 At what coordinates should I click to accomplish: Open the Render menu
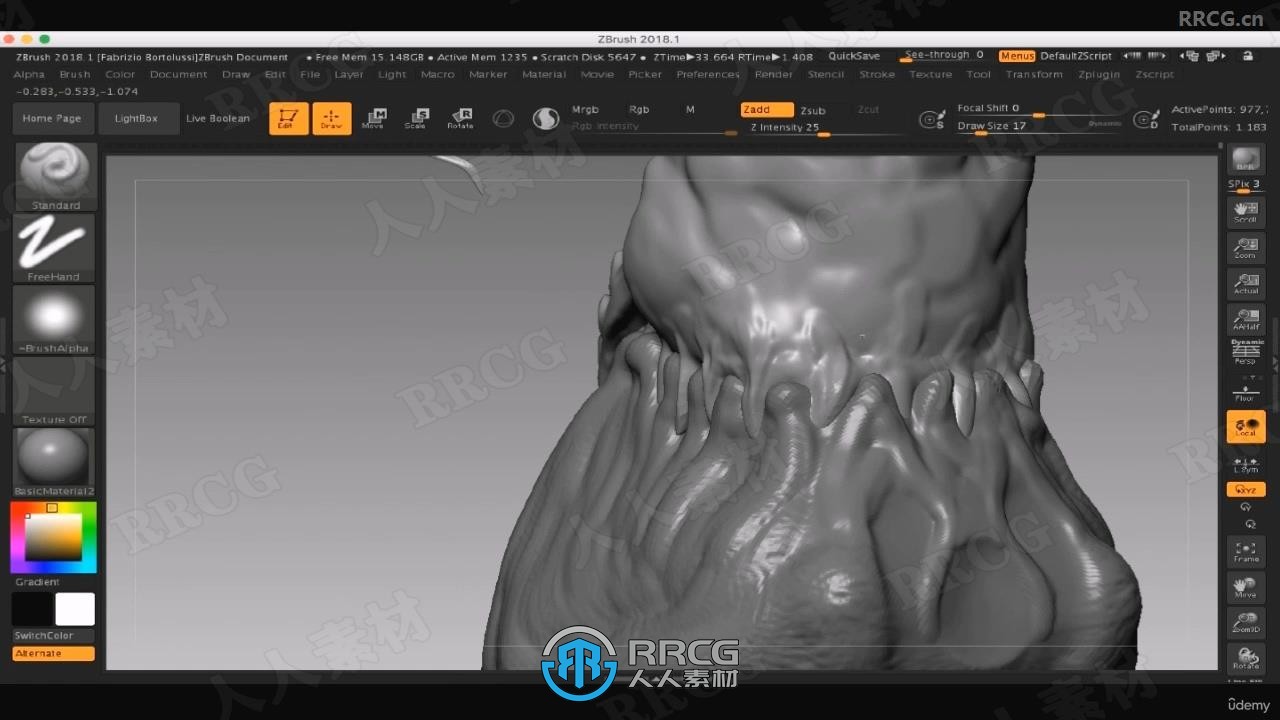click(774, 75)
